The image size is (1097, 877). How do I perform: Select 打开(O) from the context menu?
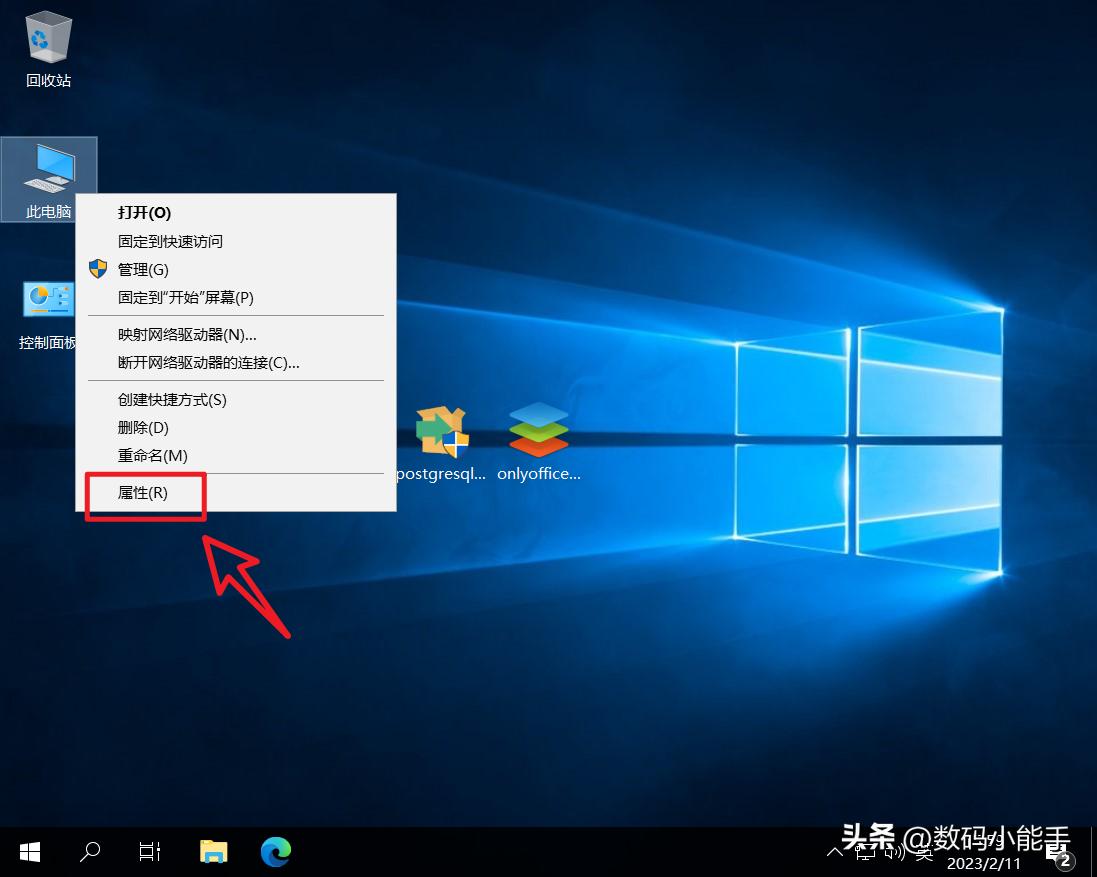coord(144,213)
